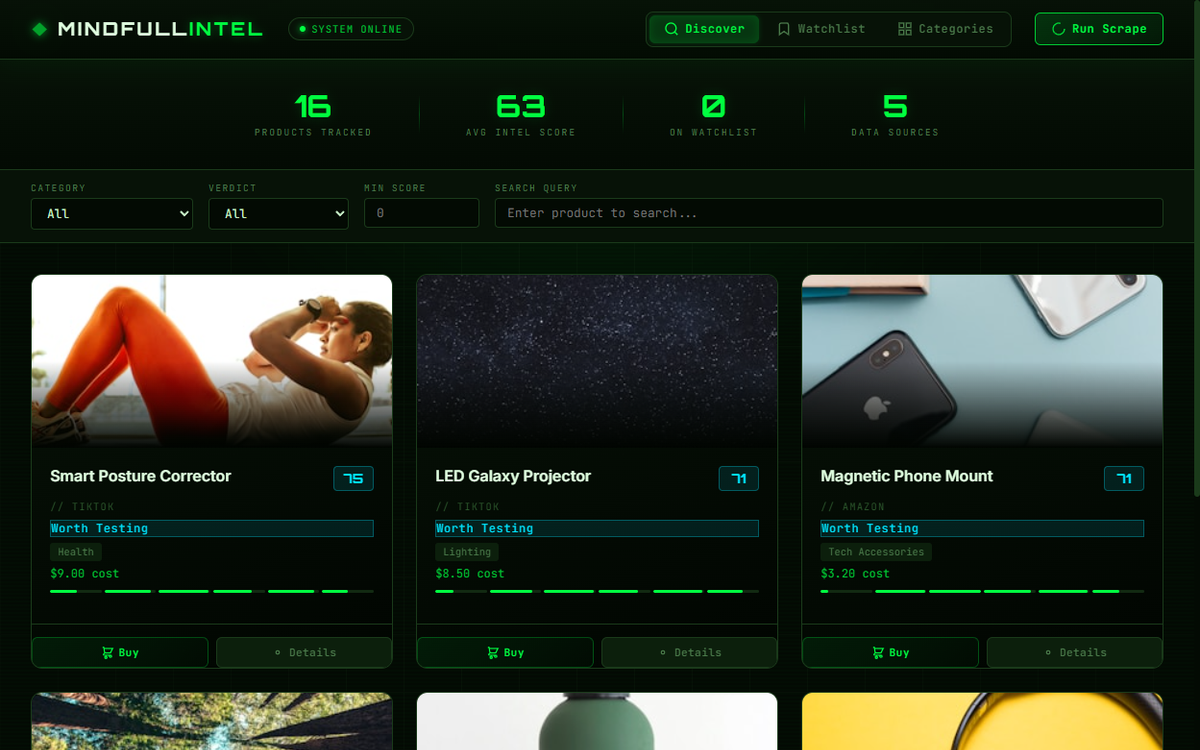The height and width of the screenshot is (750, 1200).
Task: Click score bars on LED Galaxy Projector card
Action: (x=597, y=591)
